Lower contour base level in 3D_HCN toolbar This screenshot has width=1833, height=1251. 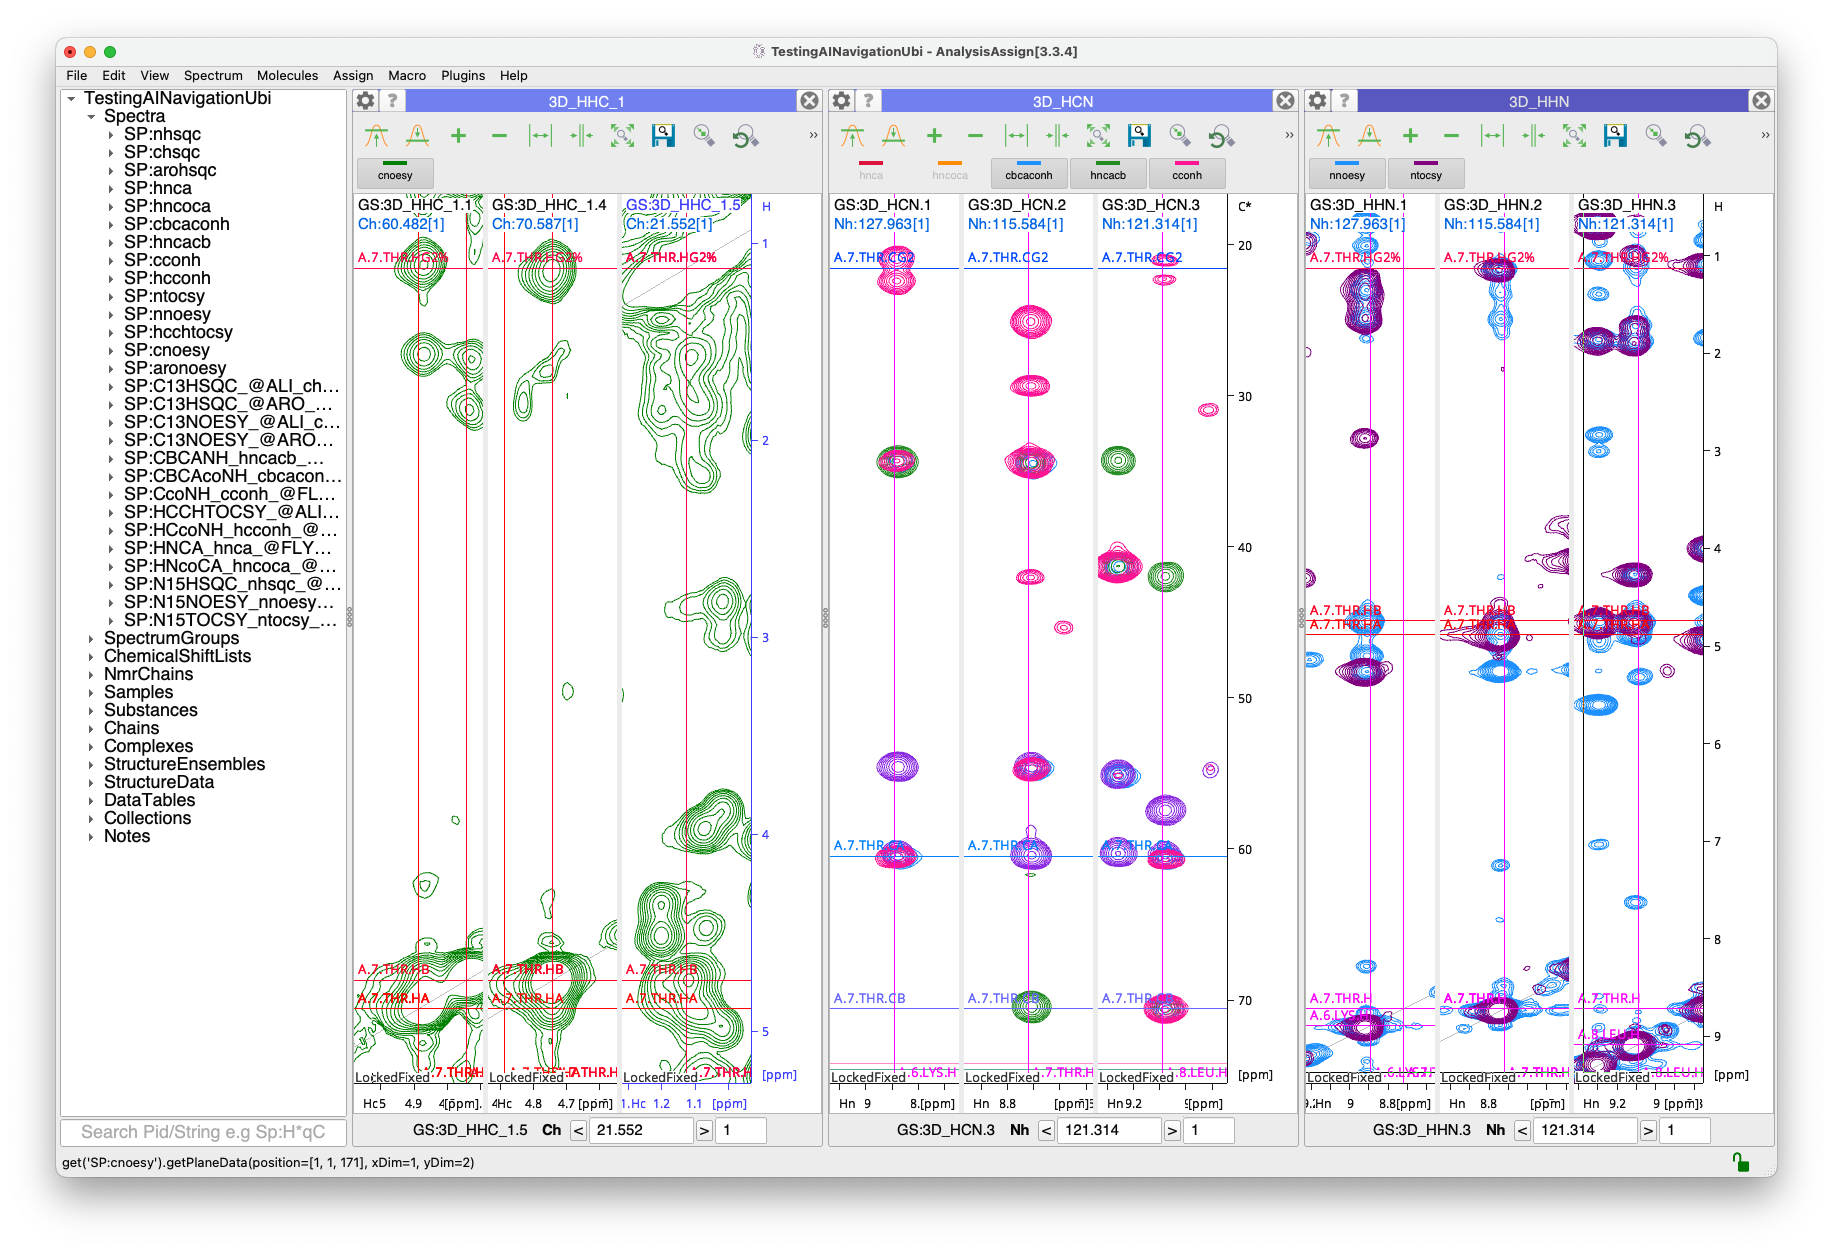pos(893,136)
